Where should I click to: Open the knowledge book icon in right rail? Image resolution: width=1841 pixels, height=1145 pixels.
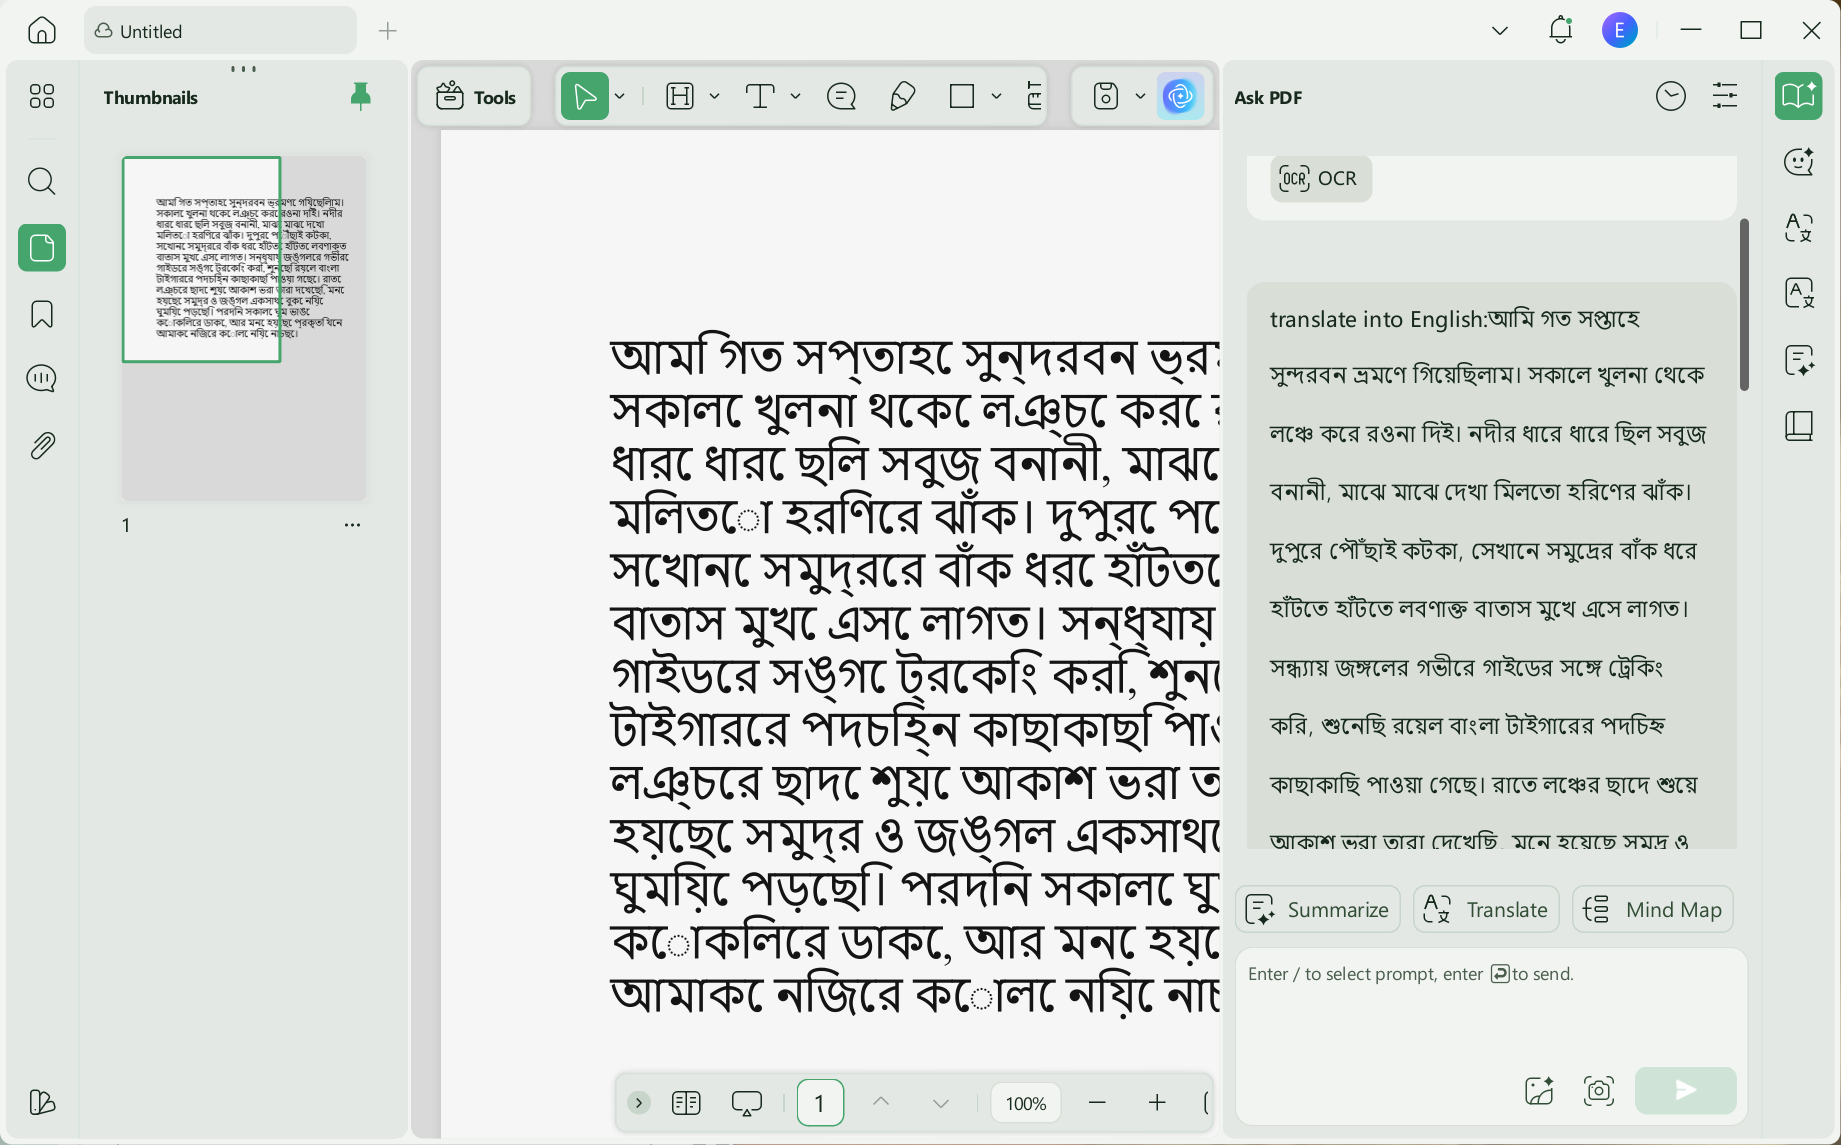pyautogui.click(x=1799, y=426)
